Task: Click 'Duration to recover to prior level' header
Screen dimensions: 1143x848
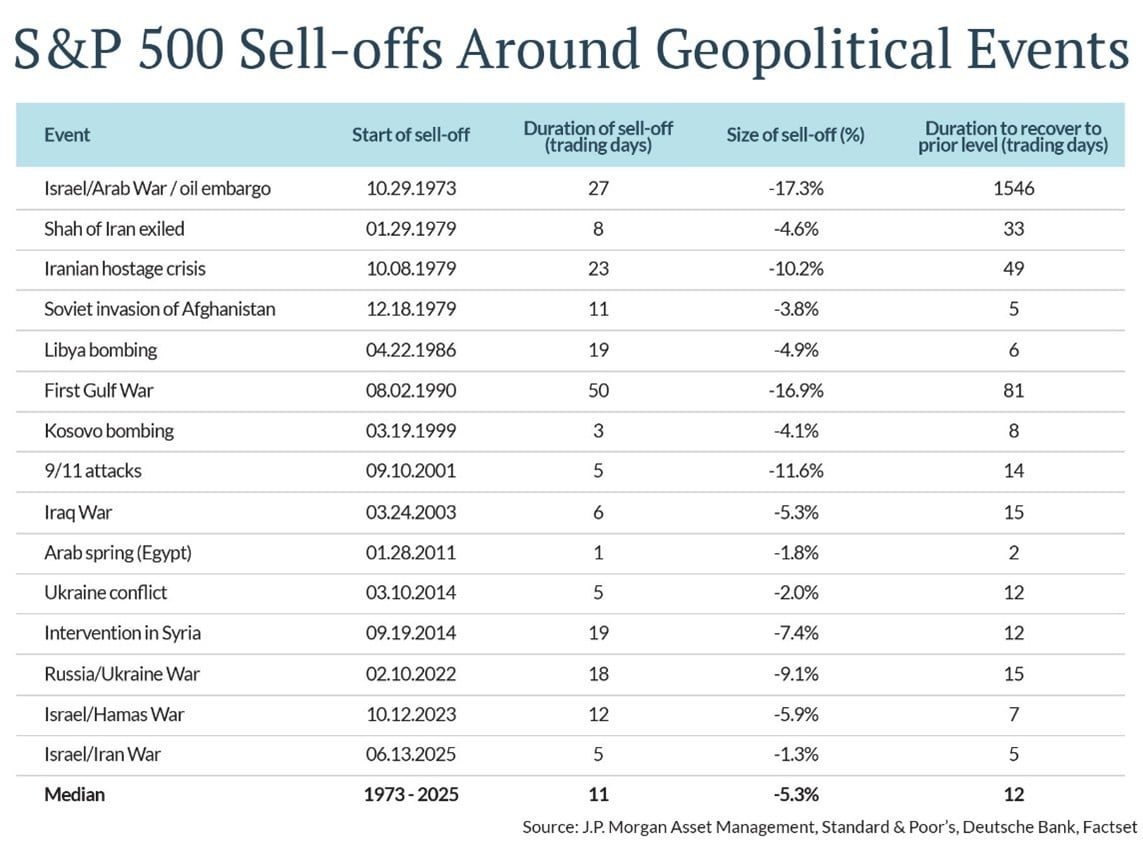Action: pos(1013,135)
